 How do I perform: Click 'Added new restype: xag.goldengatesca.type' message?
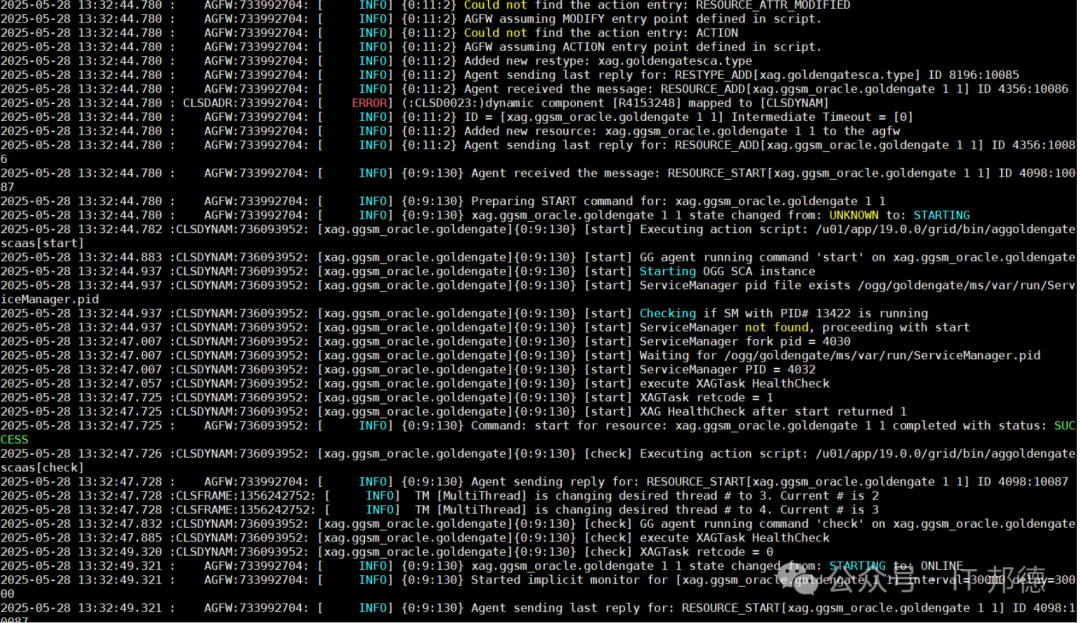click(608, 61)
